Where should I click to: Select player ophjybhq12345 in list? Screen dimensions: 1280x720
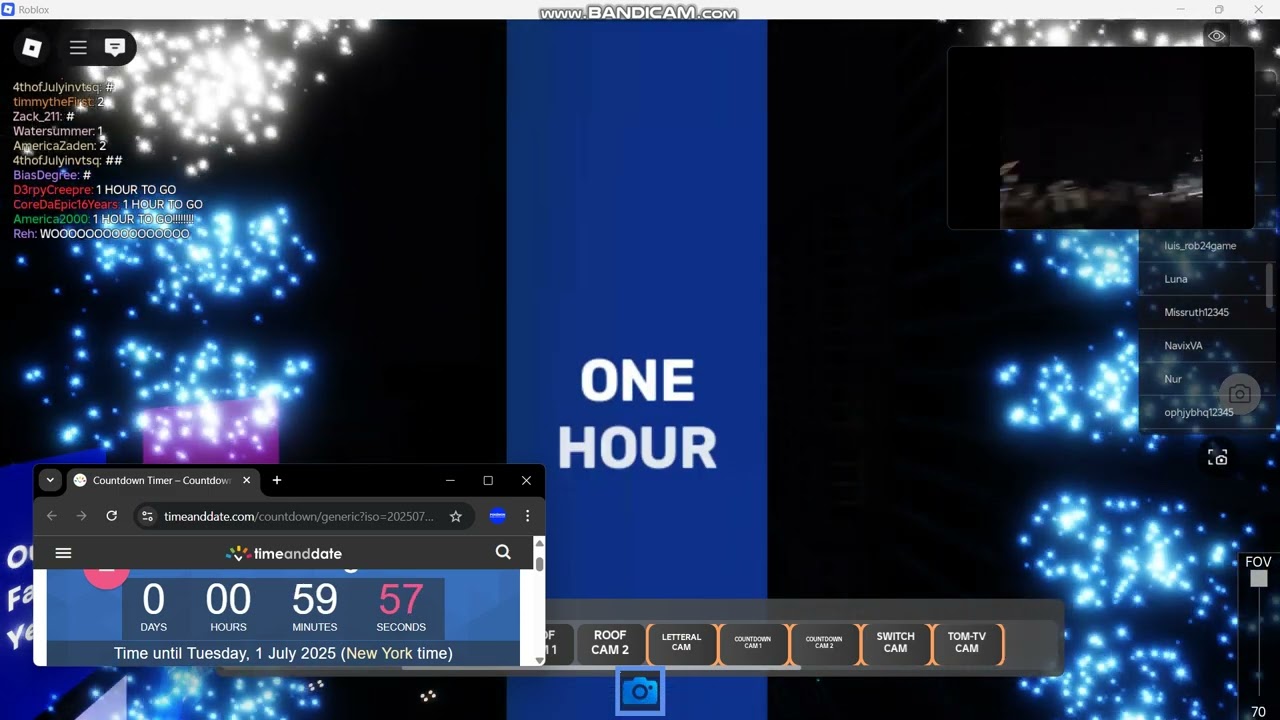click(x=1201, y=412)
